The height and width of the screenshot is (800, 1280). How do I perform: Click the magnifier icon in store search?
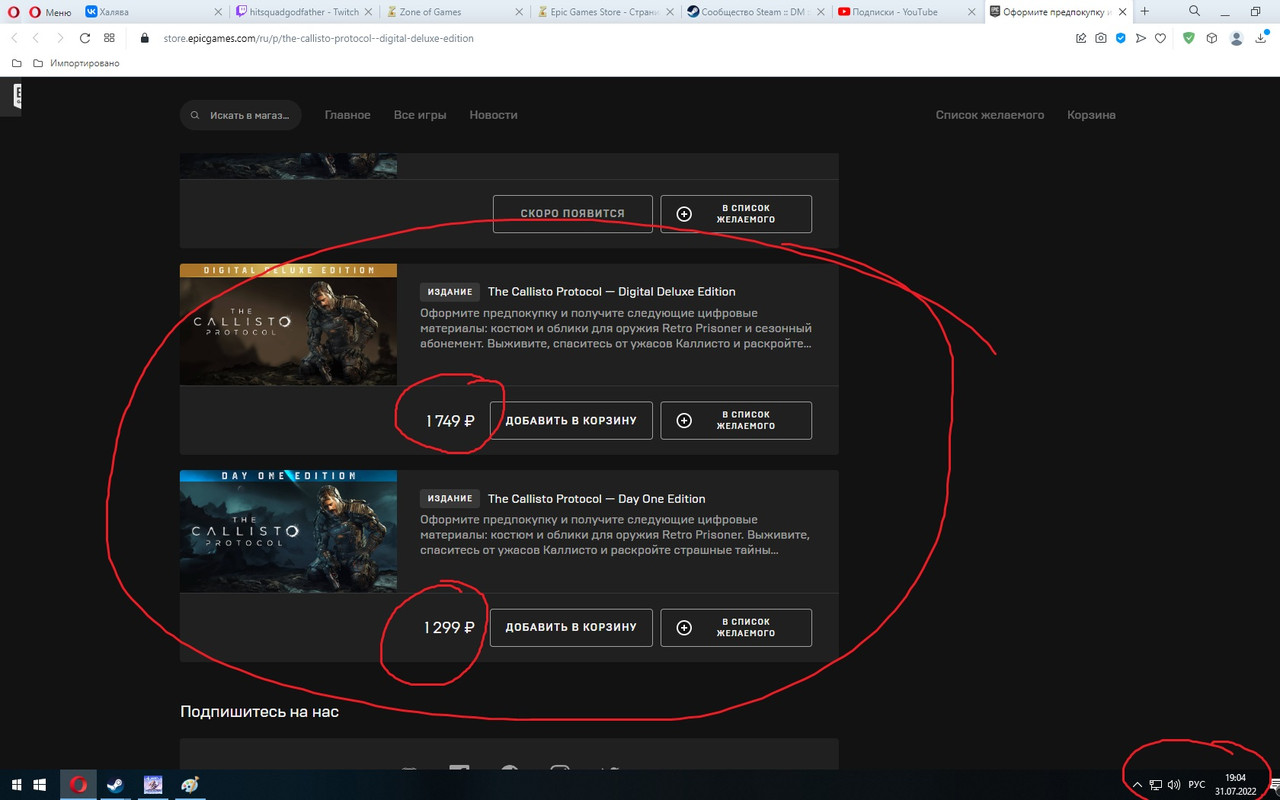196,115
